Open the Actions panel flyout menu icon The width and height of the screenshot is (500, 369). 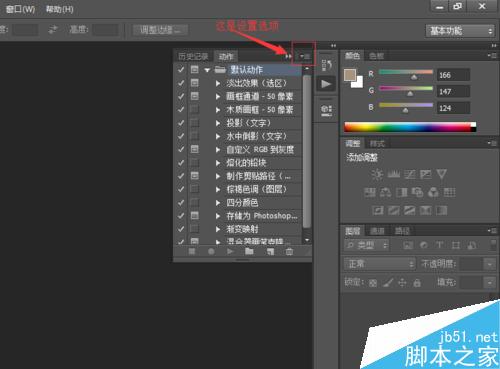[304, 56]
